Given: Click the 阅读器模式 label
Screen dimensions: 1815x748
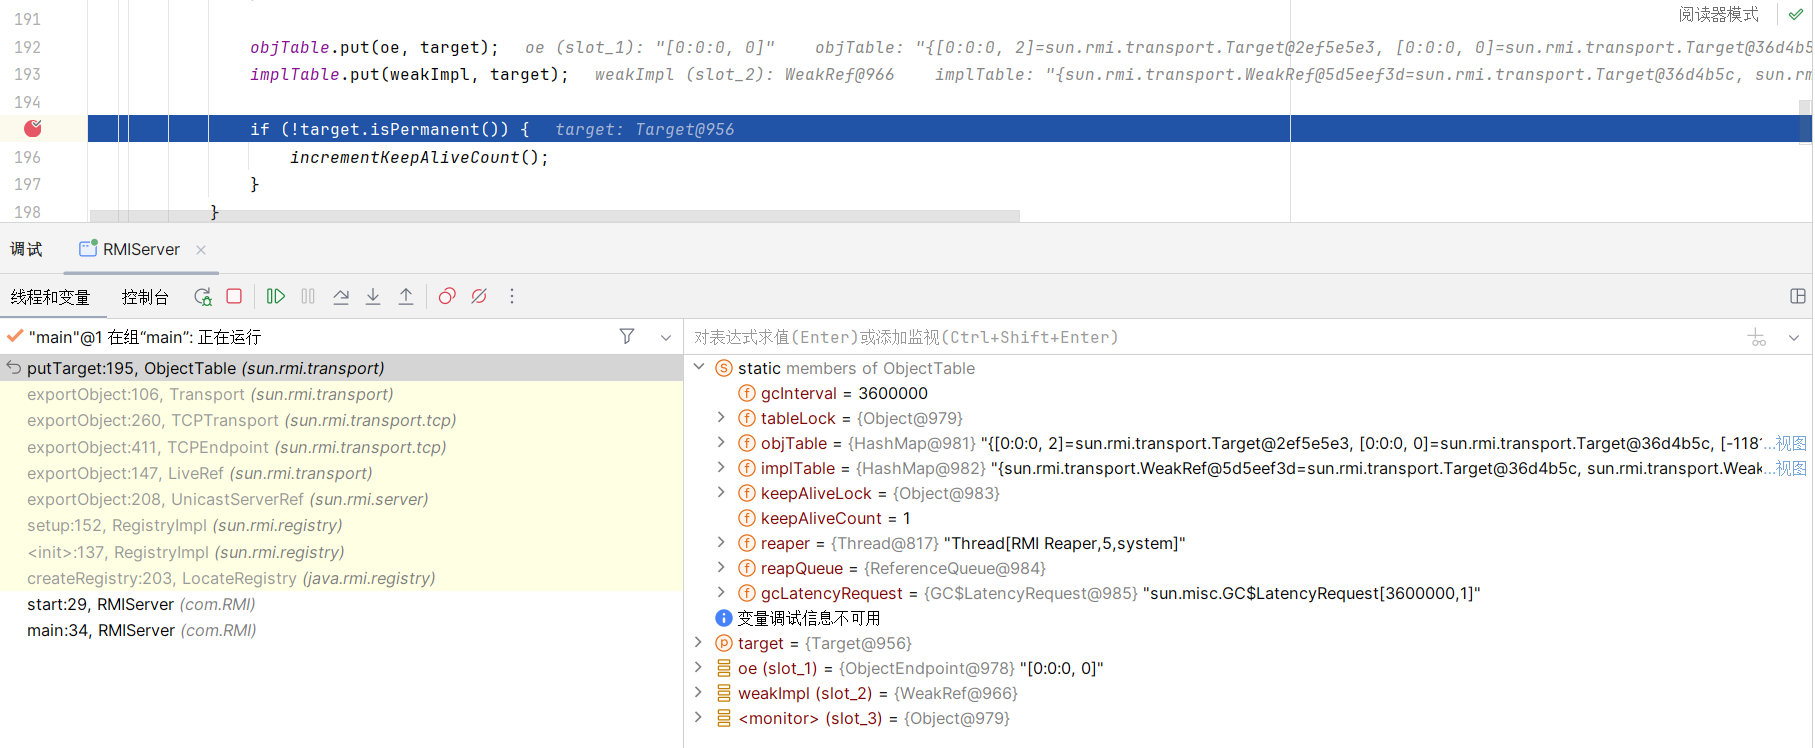Looking at the screenshot, I should [x=1718, y=14].
